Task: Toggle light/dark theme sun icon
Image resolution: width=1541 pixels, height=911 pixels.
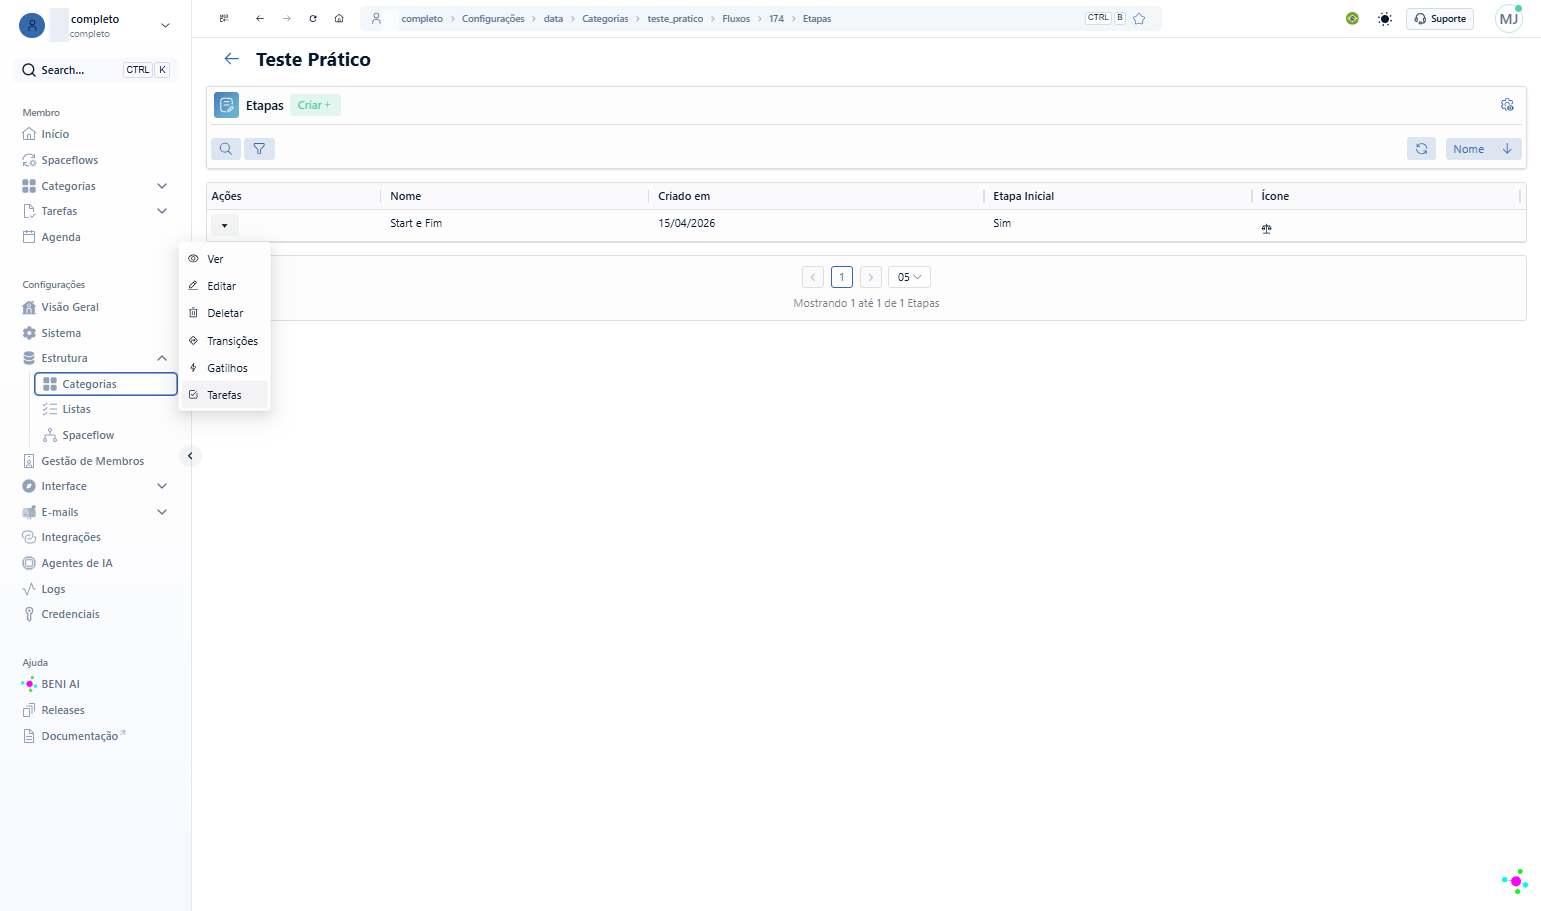Action: point(1385,18)
